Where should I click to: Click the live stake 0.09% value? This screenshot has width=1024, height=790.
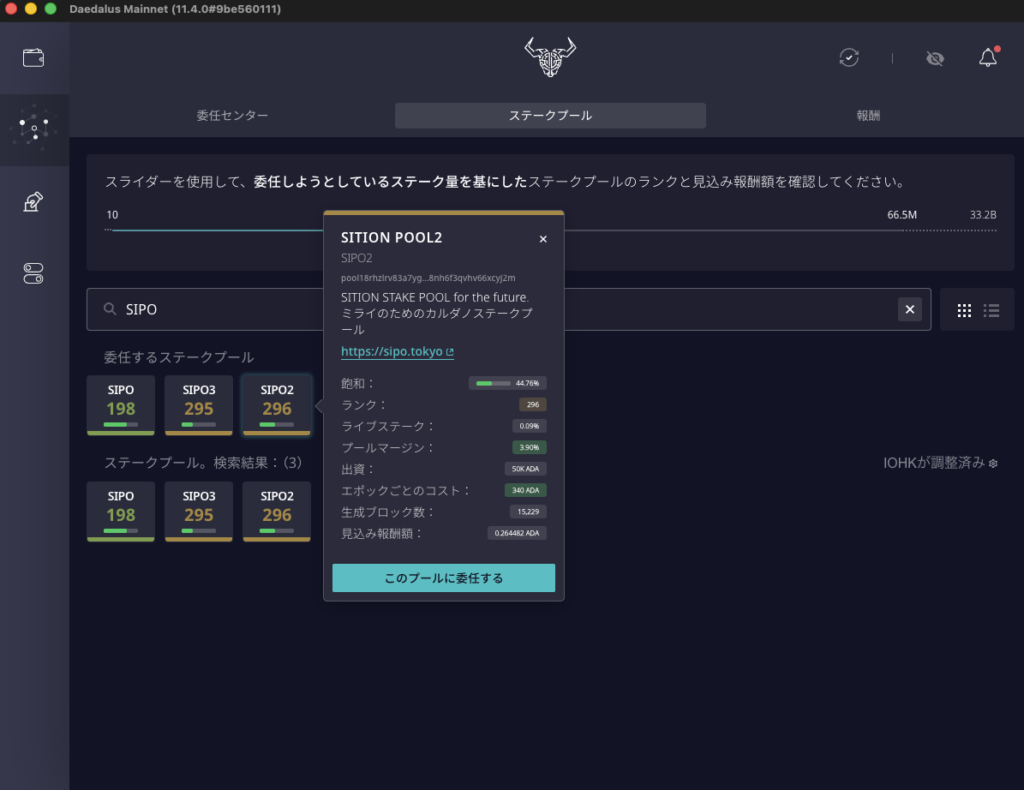point(529,426)
